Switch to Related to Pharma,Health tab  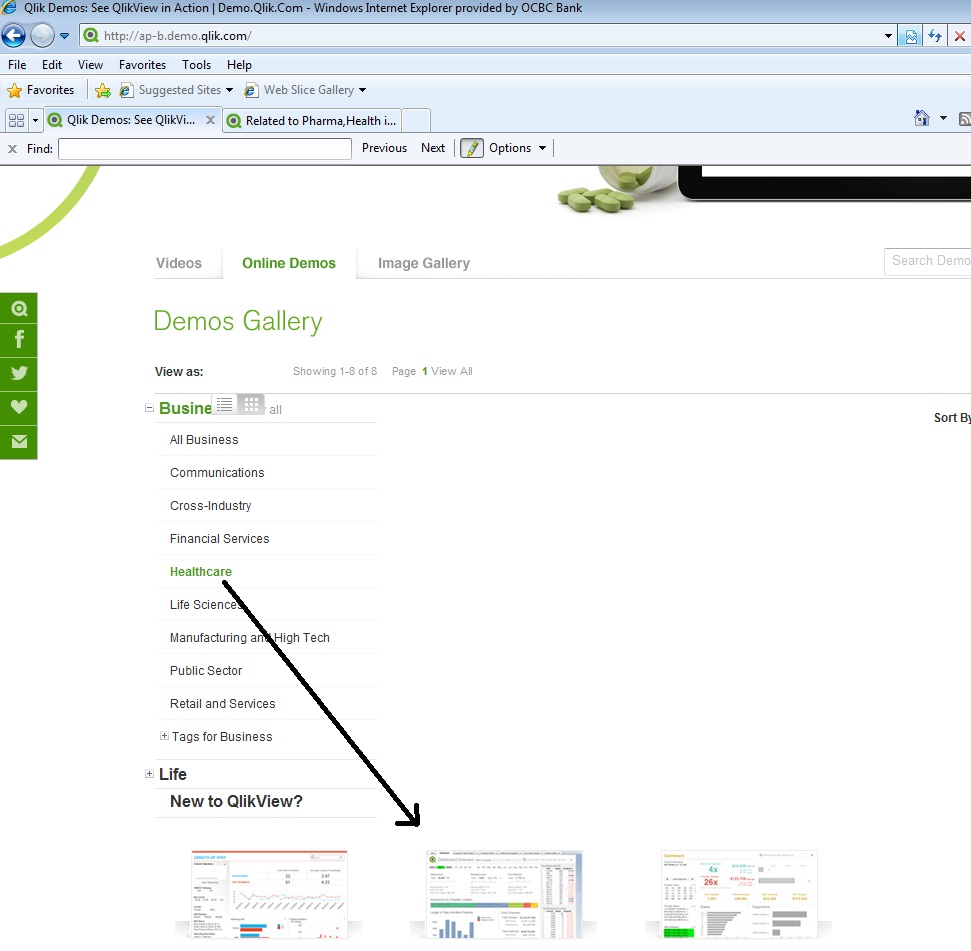[313, 121]
